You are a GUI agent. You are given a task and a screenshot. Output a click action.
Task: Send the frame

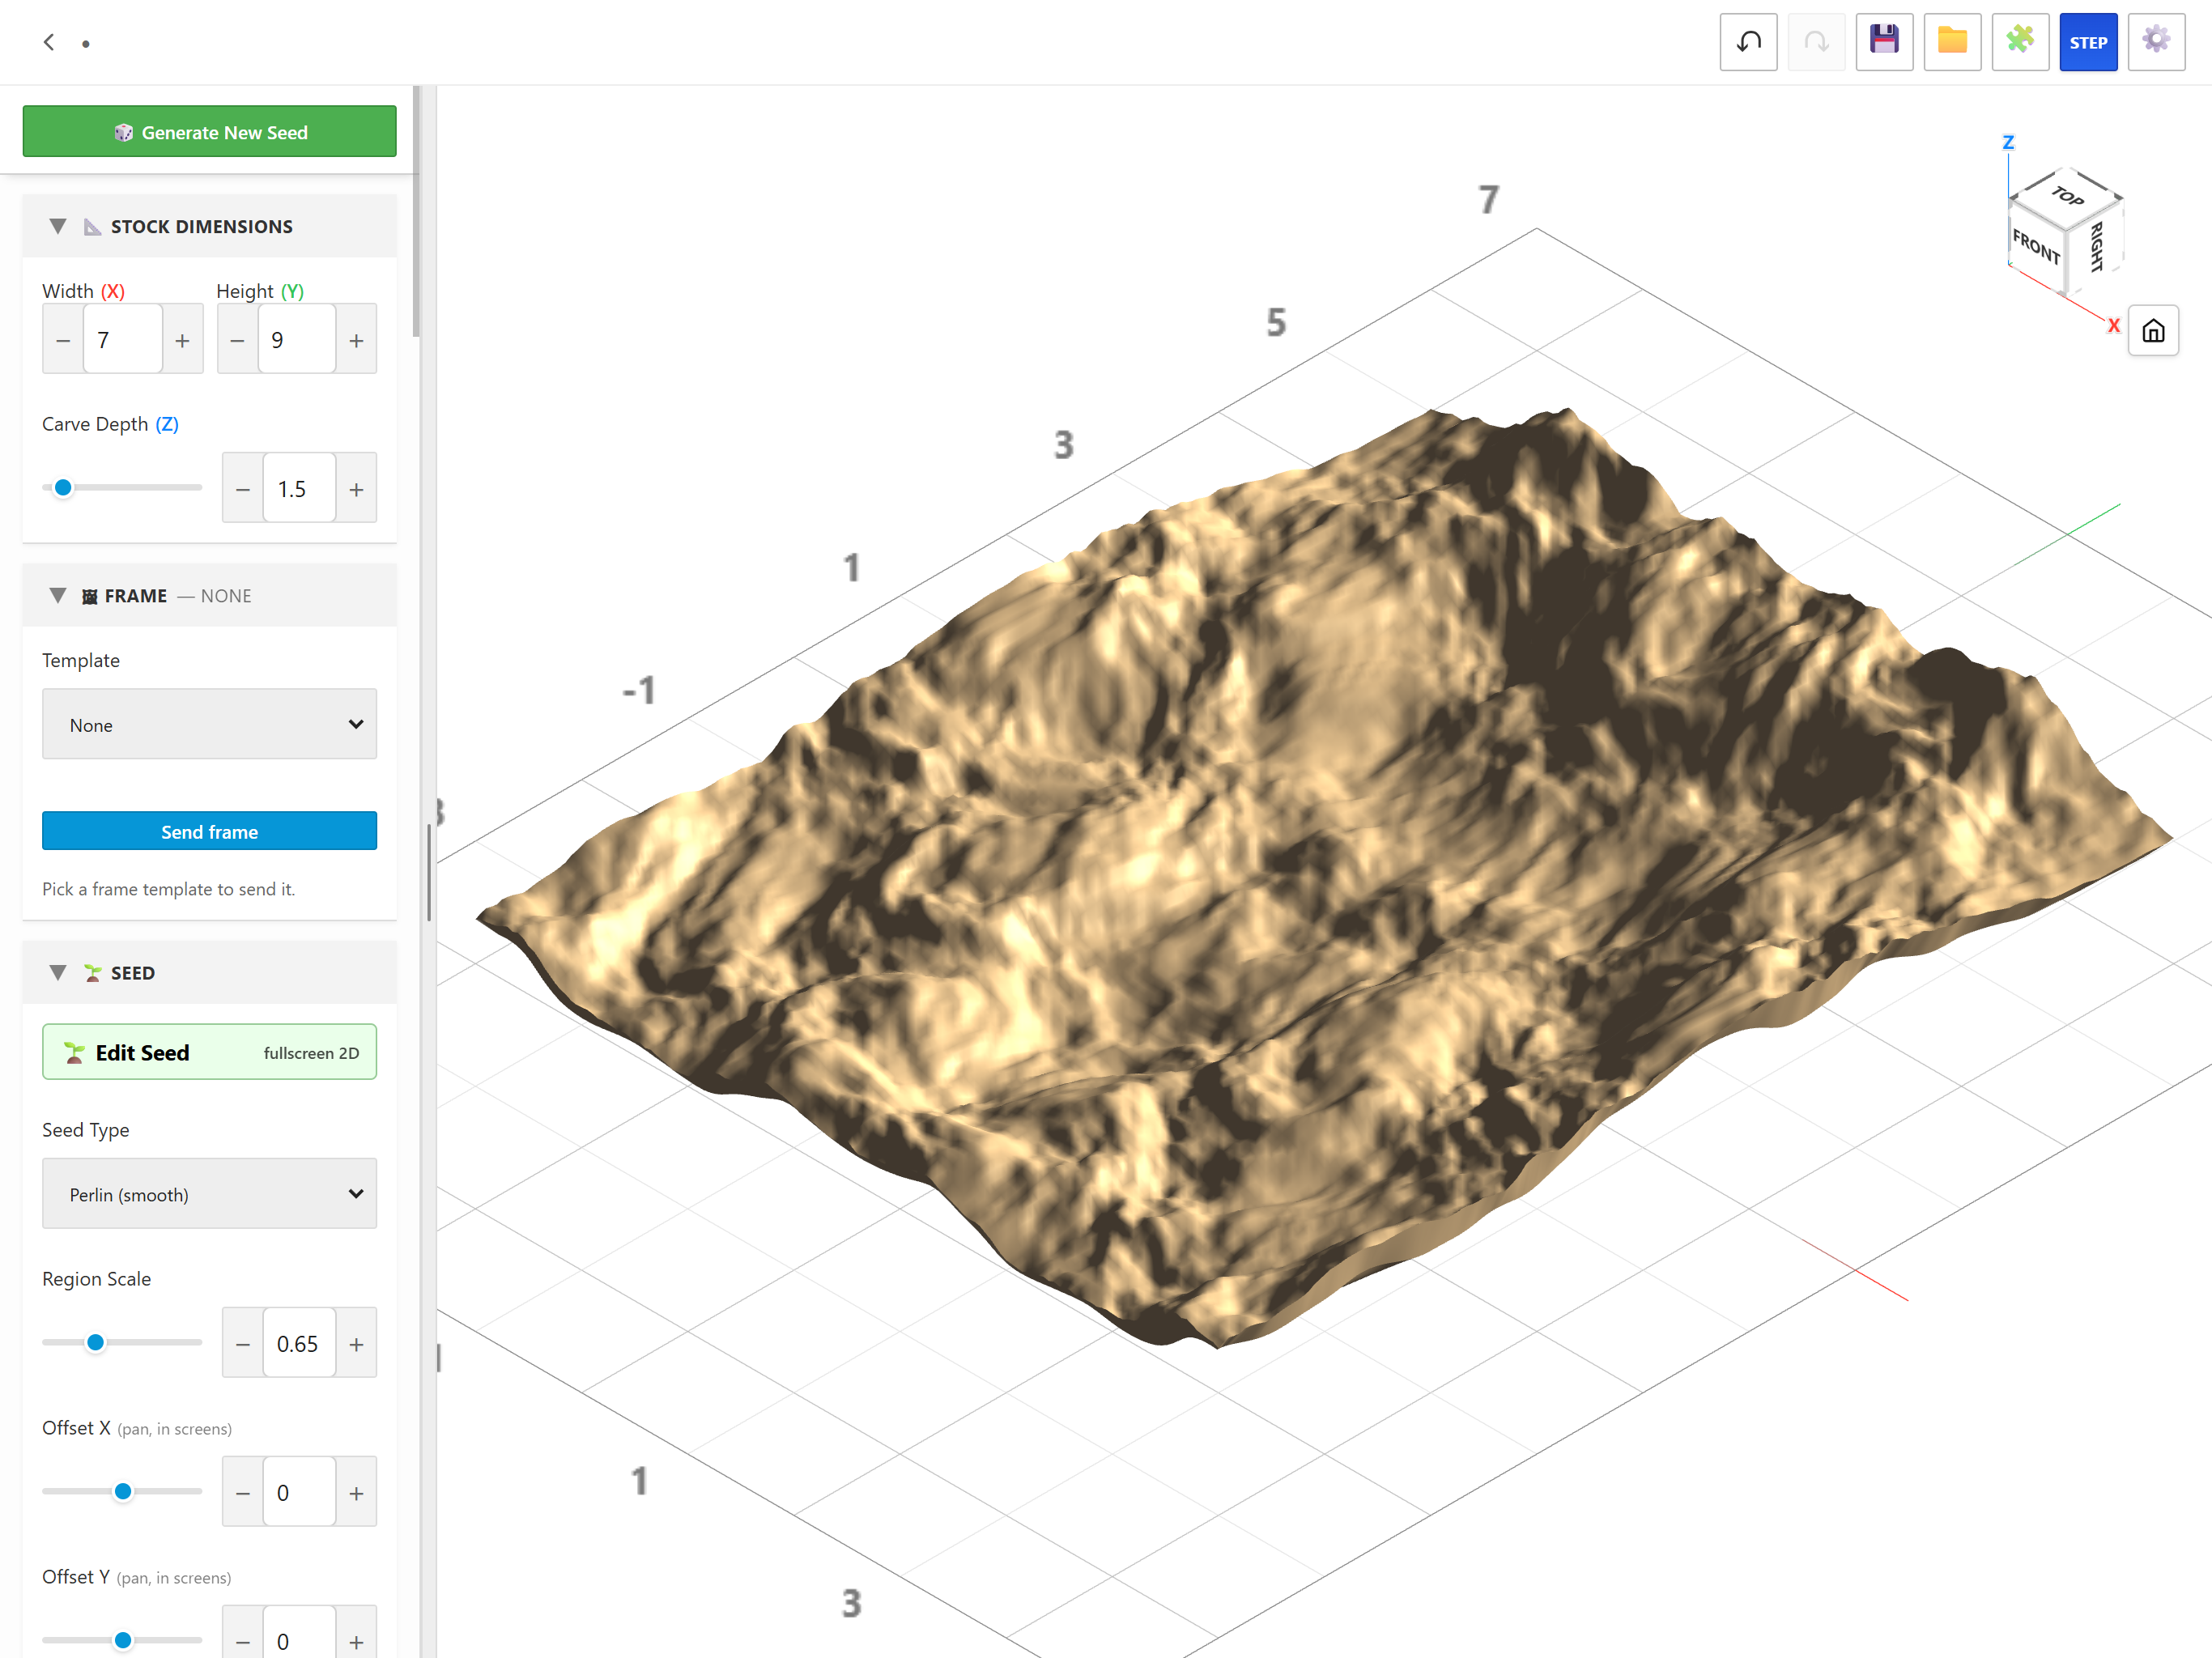209,831
